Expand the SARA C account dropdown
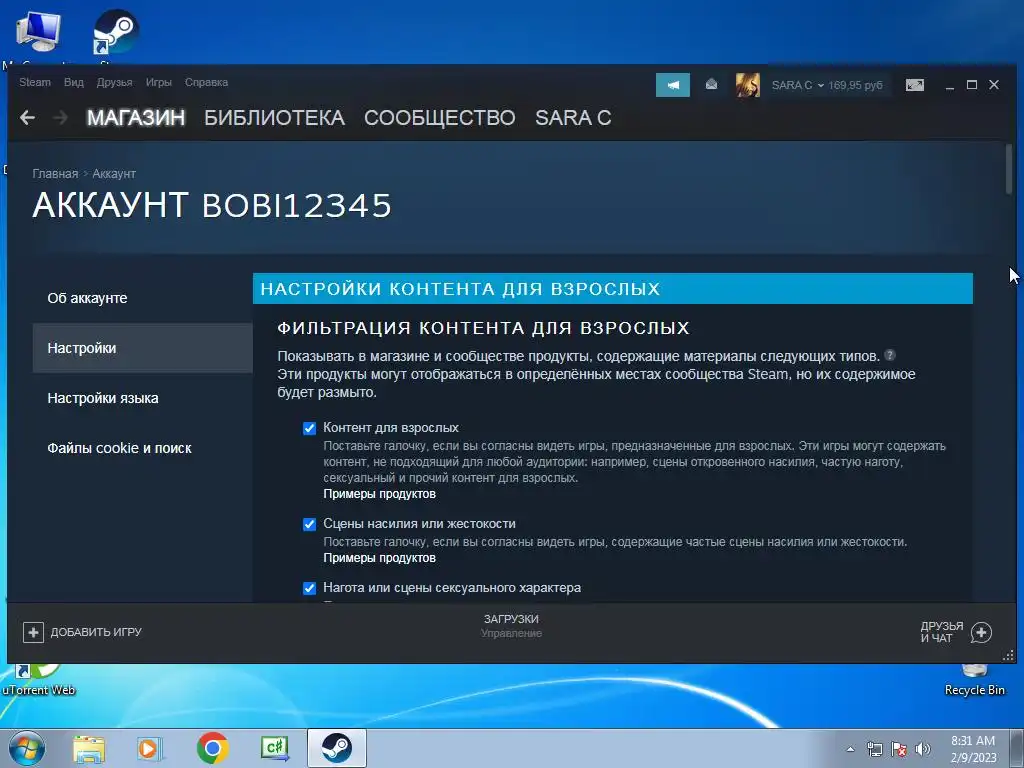The height and width of the screenshot is (768, 1024). 797,85
